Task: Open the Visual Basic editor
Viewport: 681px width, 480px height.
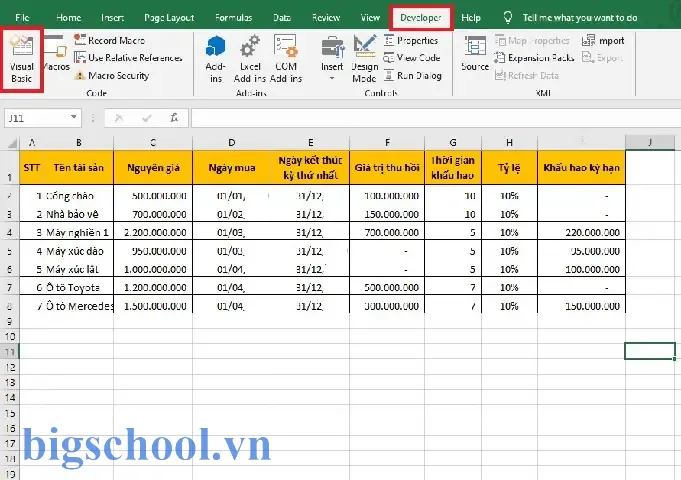Action: 22,60
